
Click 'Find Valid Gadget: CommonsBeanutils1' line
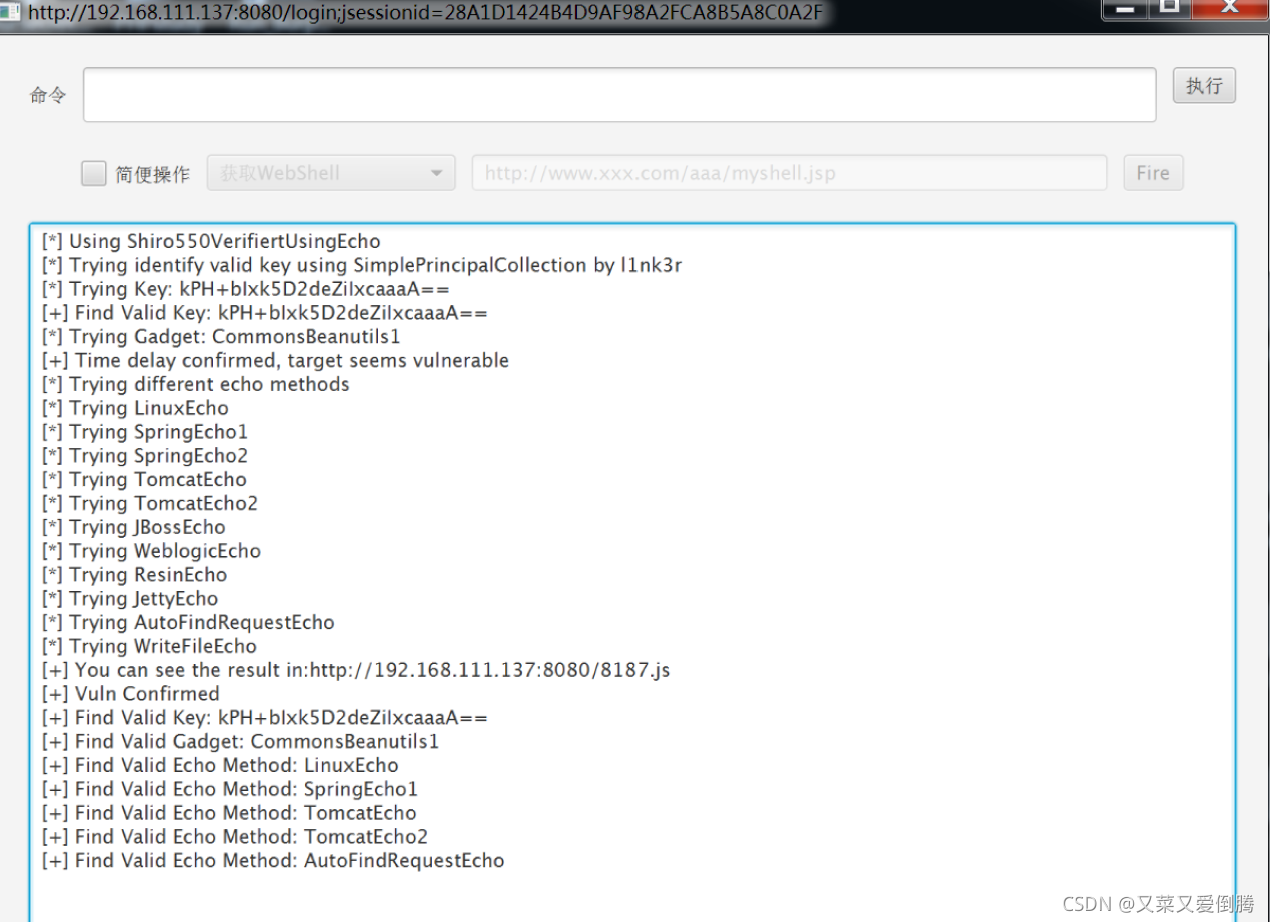(240, 741)
